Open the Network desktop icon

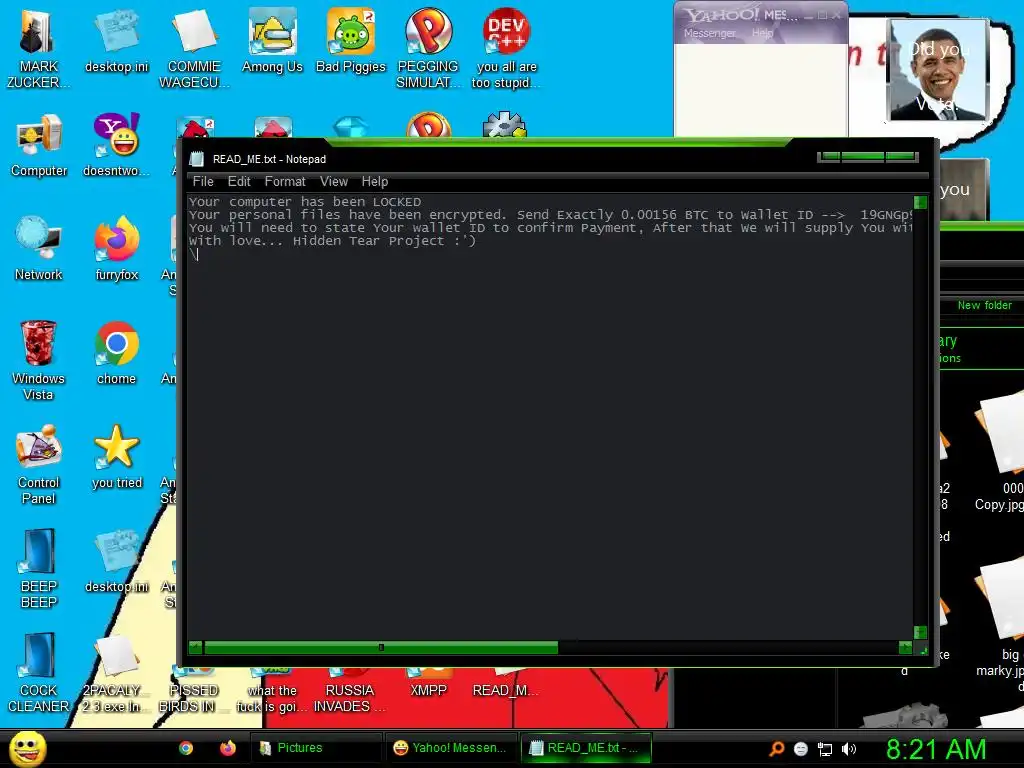39,248
